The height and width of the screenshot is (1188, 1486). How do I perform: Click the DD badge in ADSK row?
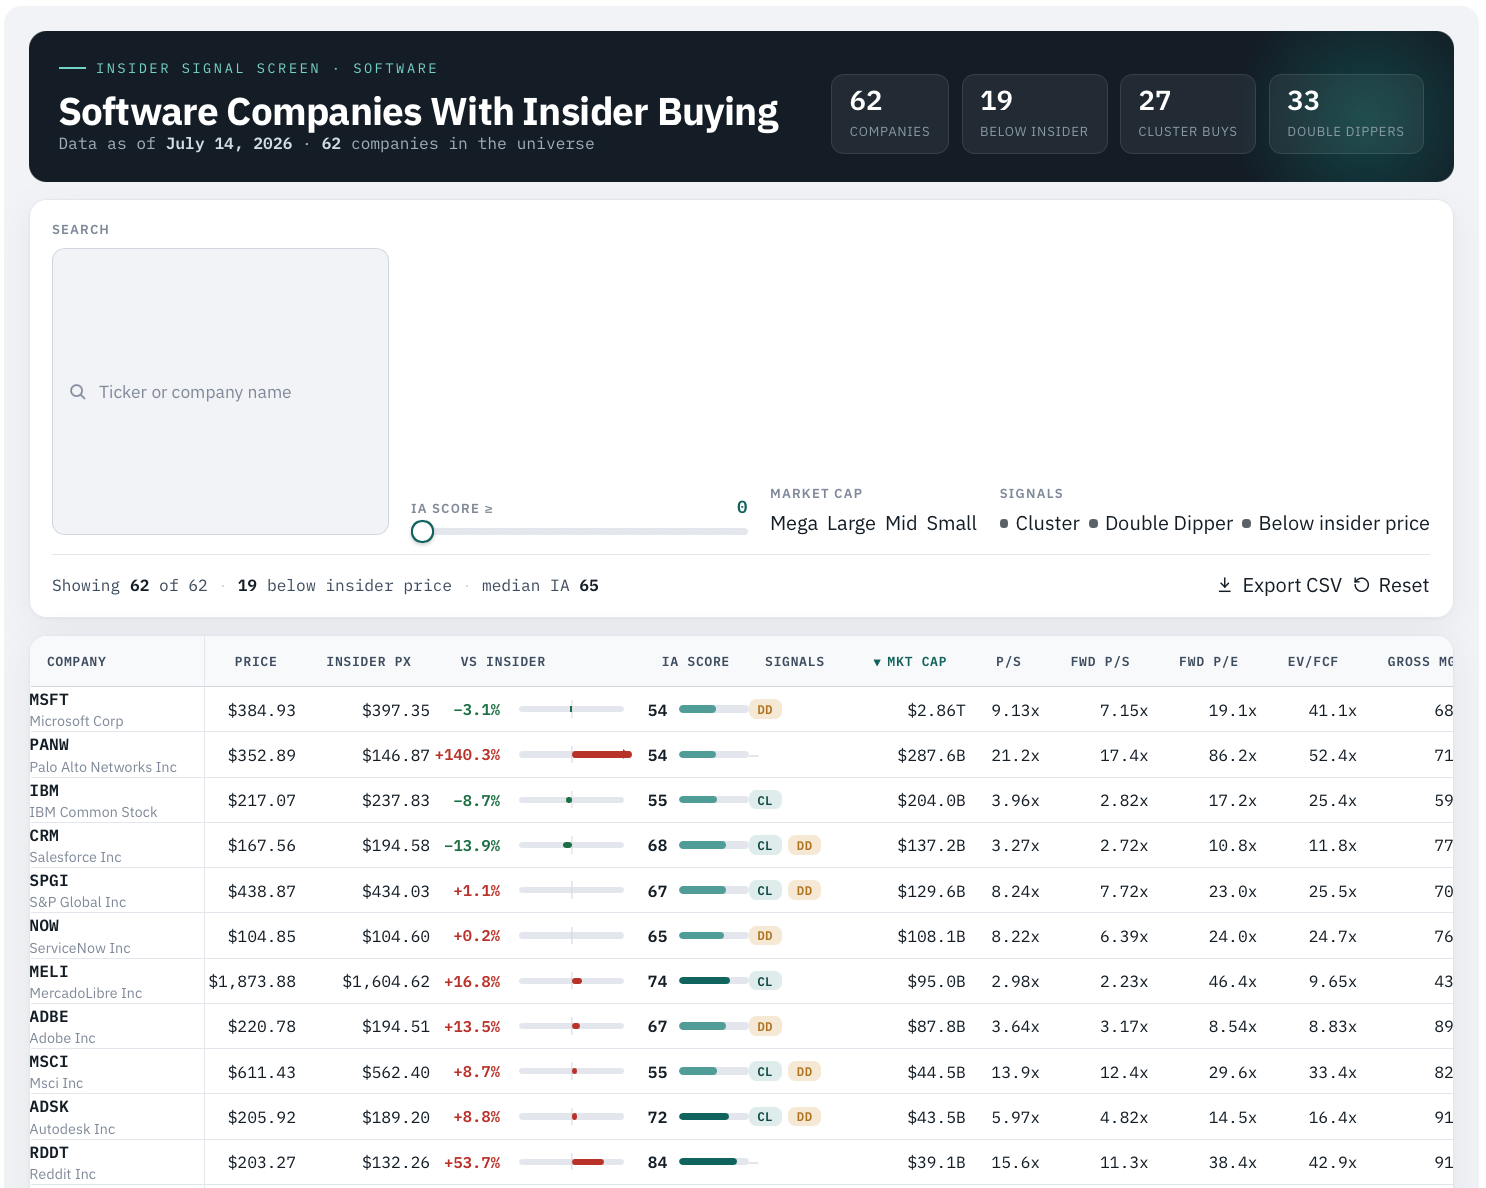[804, 1116]
